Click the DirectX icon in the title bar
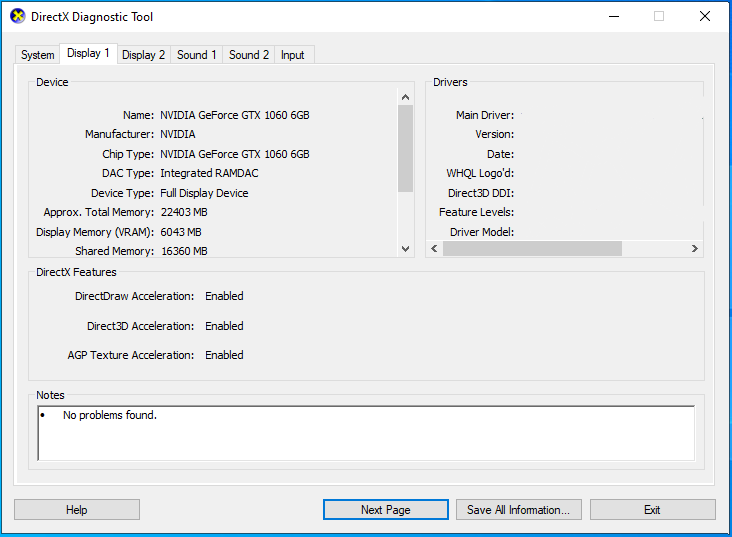Image resolution: width=732 pixels, height=537 pixels. tap(17, 17)
